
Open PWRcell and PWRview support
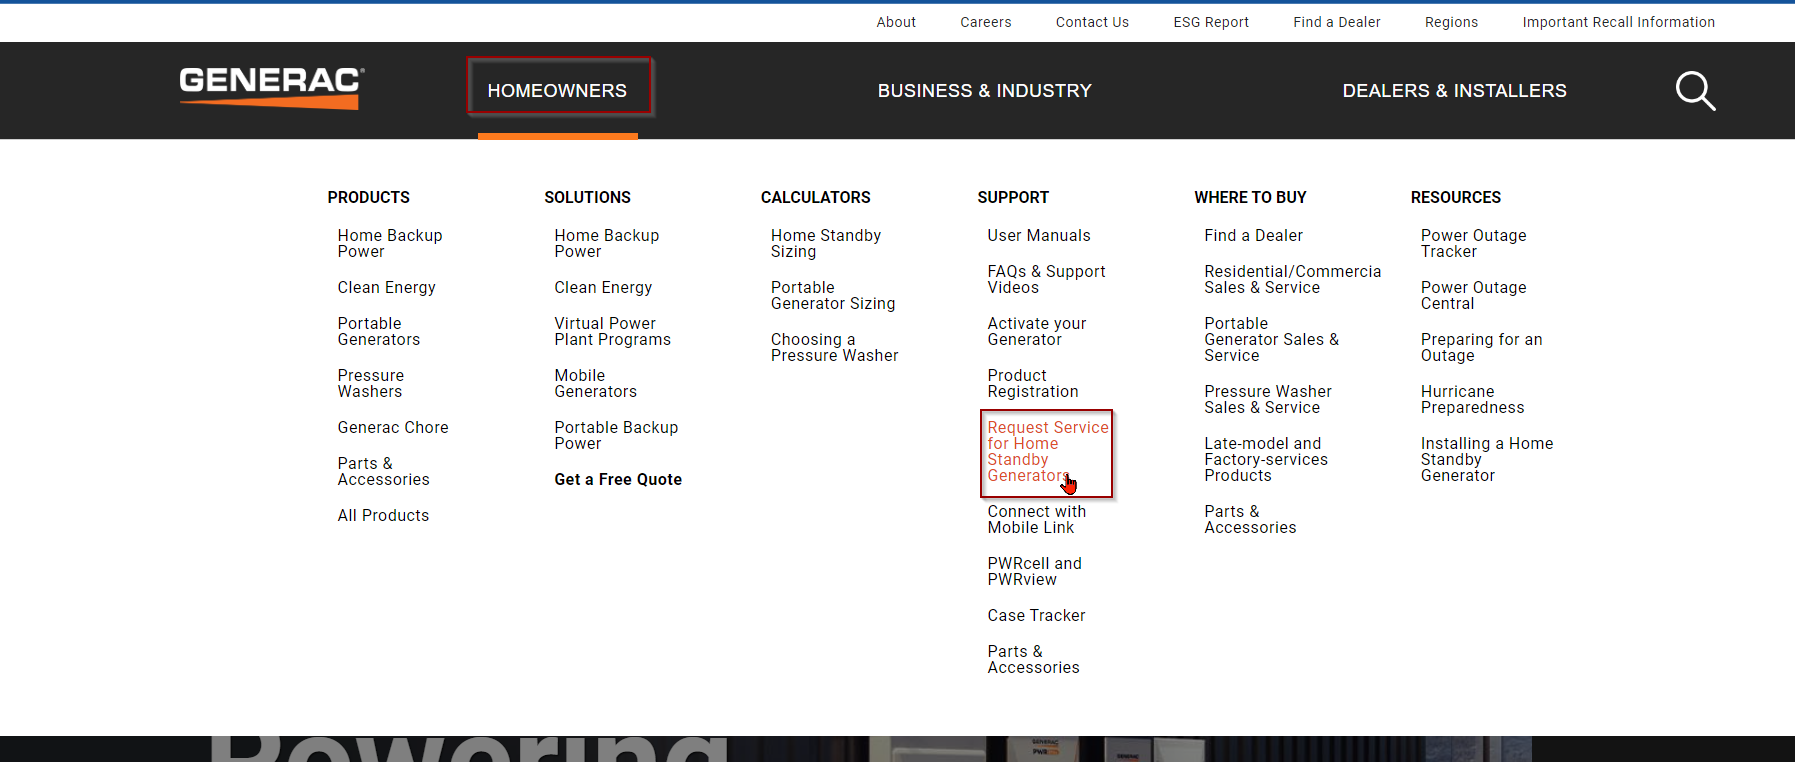click(1035, 571)
